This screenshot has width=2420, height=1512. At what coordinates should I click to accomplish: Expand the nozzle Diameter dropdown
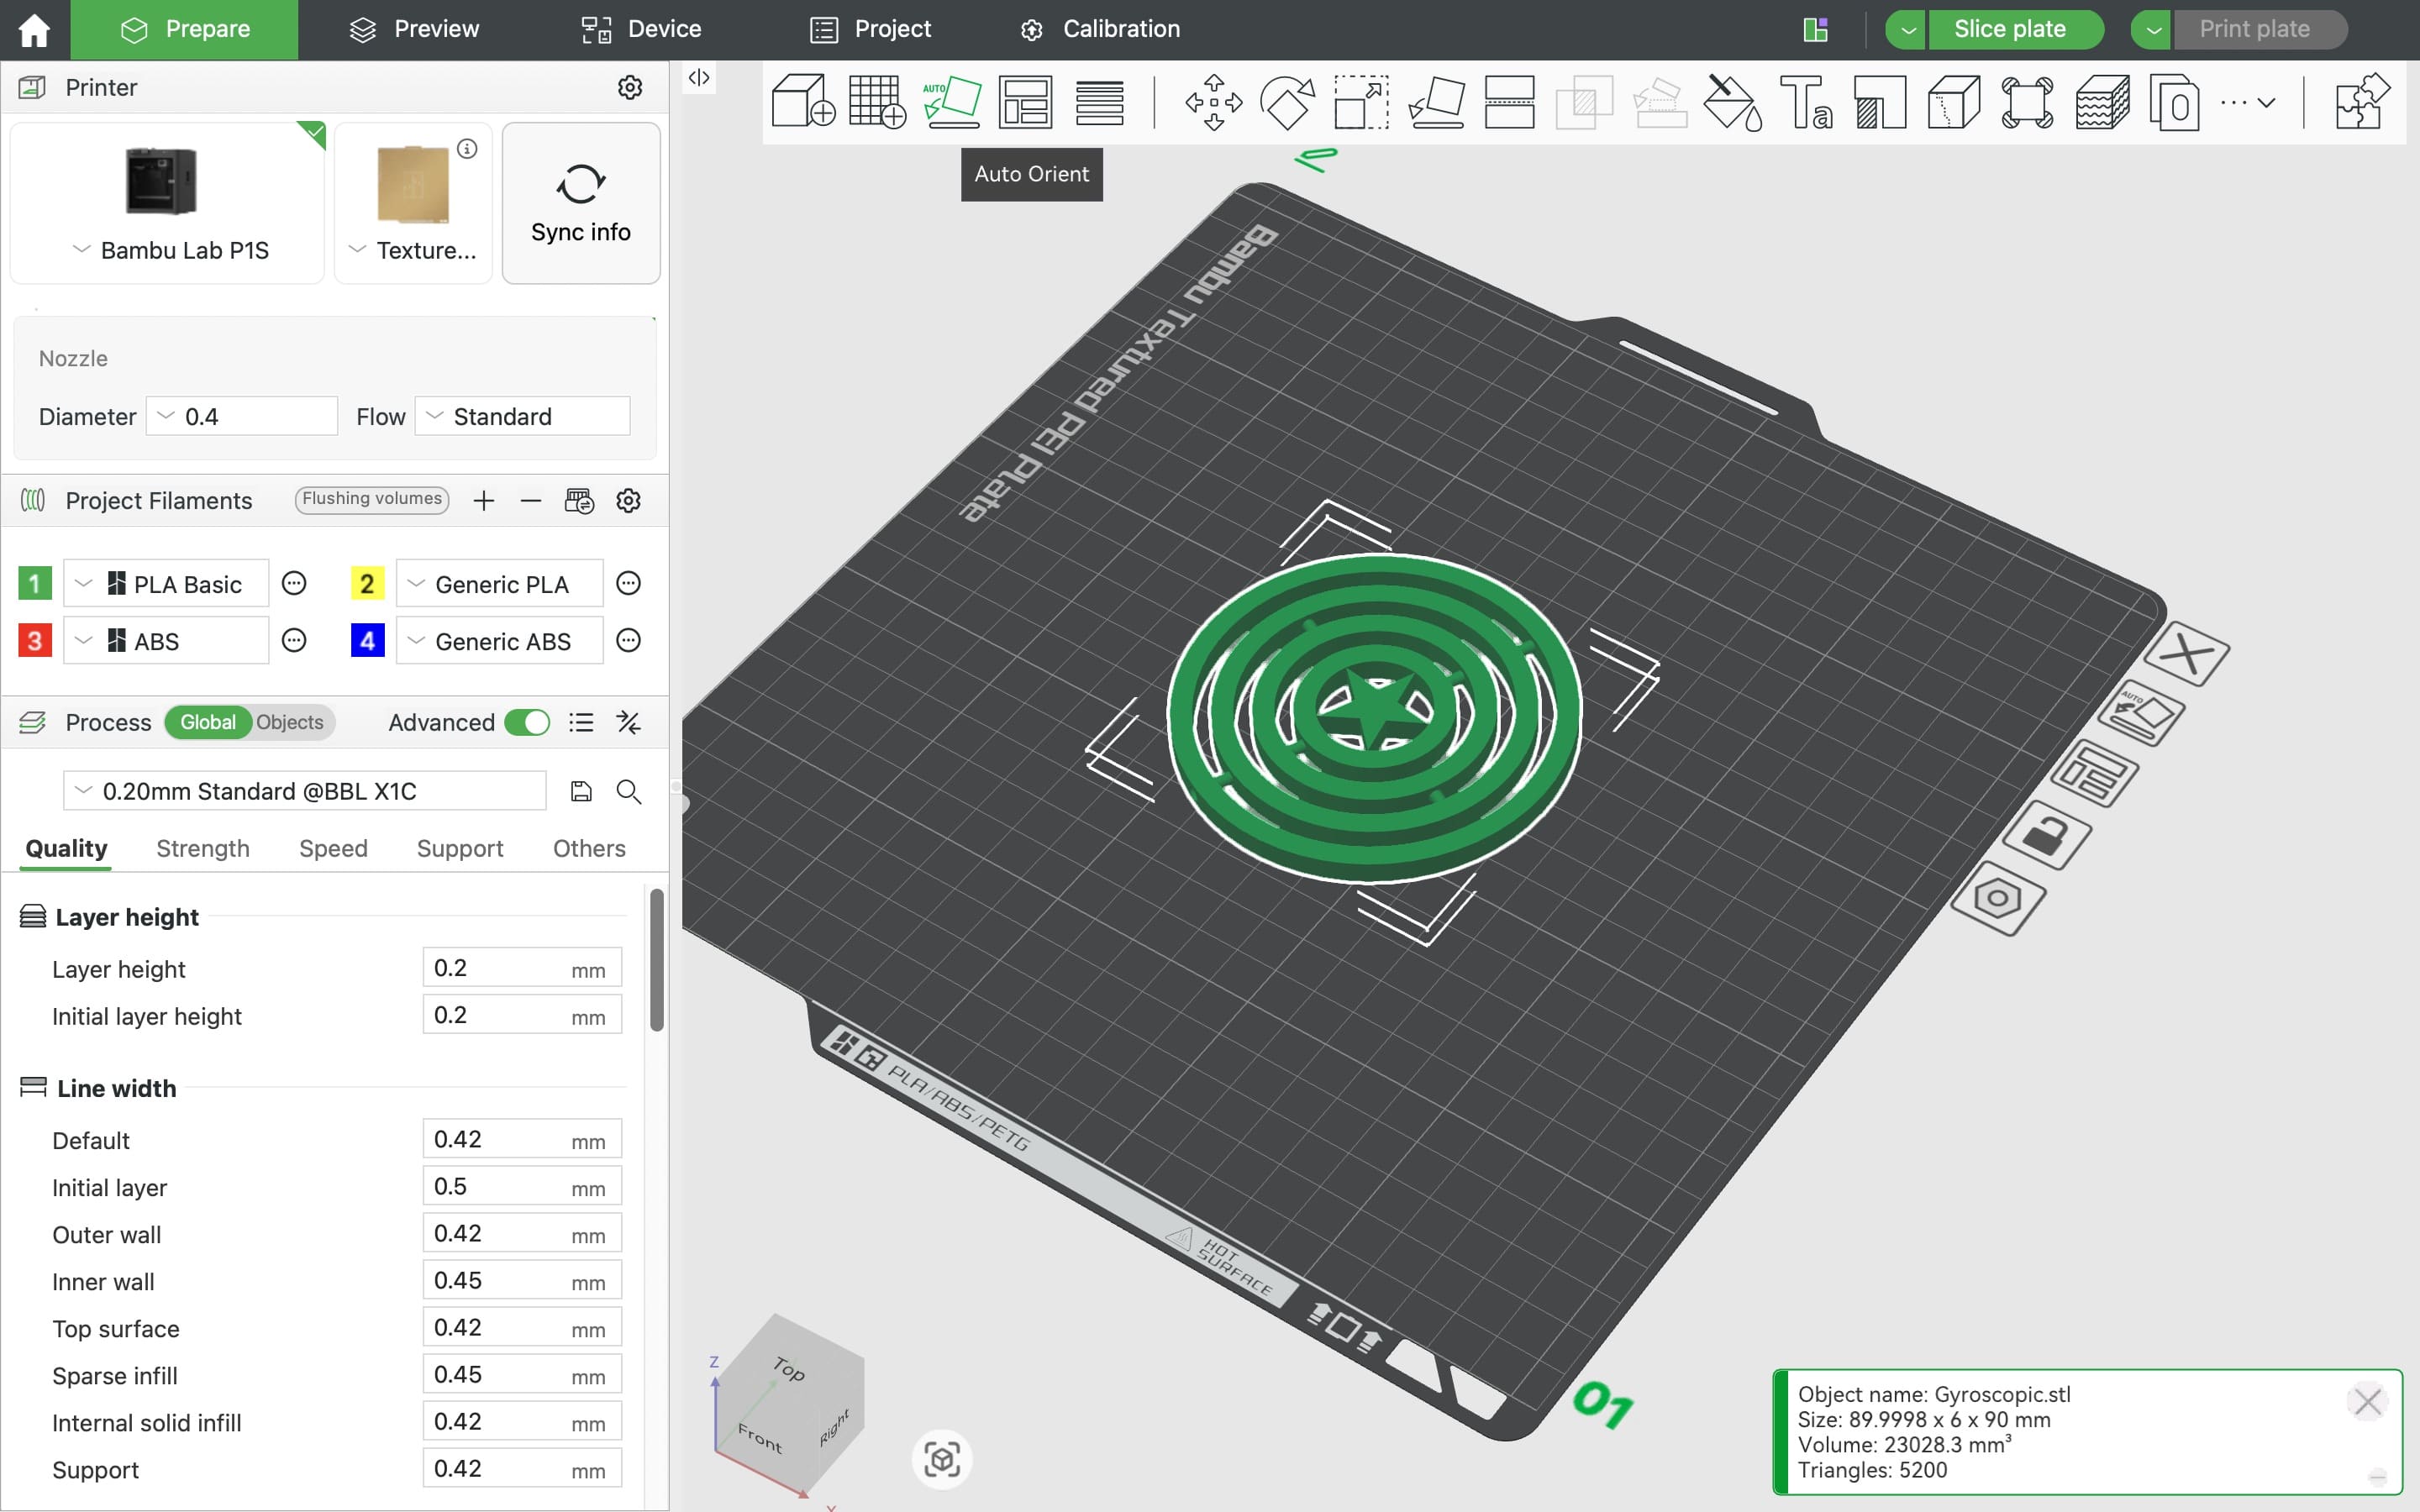tap(242, 416)
